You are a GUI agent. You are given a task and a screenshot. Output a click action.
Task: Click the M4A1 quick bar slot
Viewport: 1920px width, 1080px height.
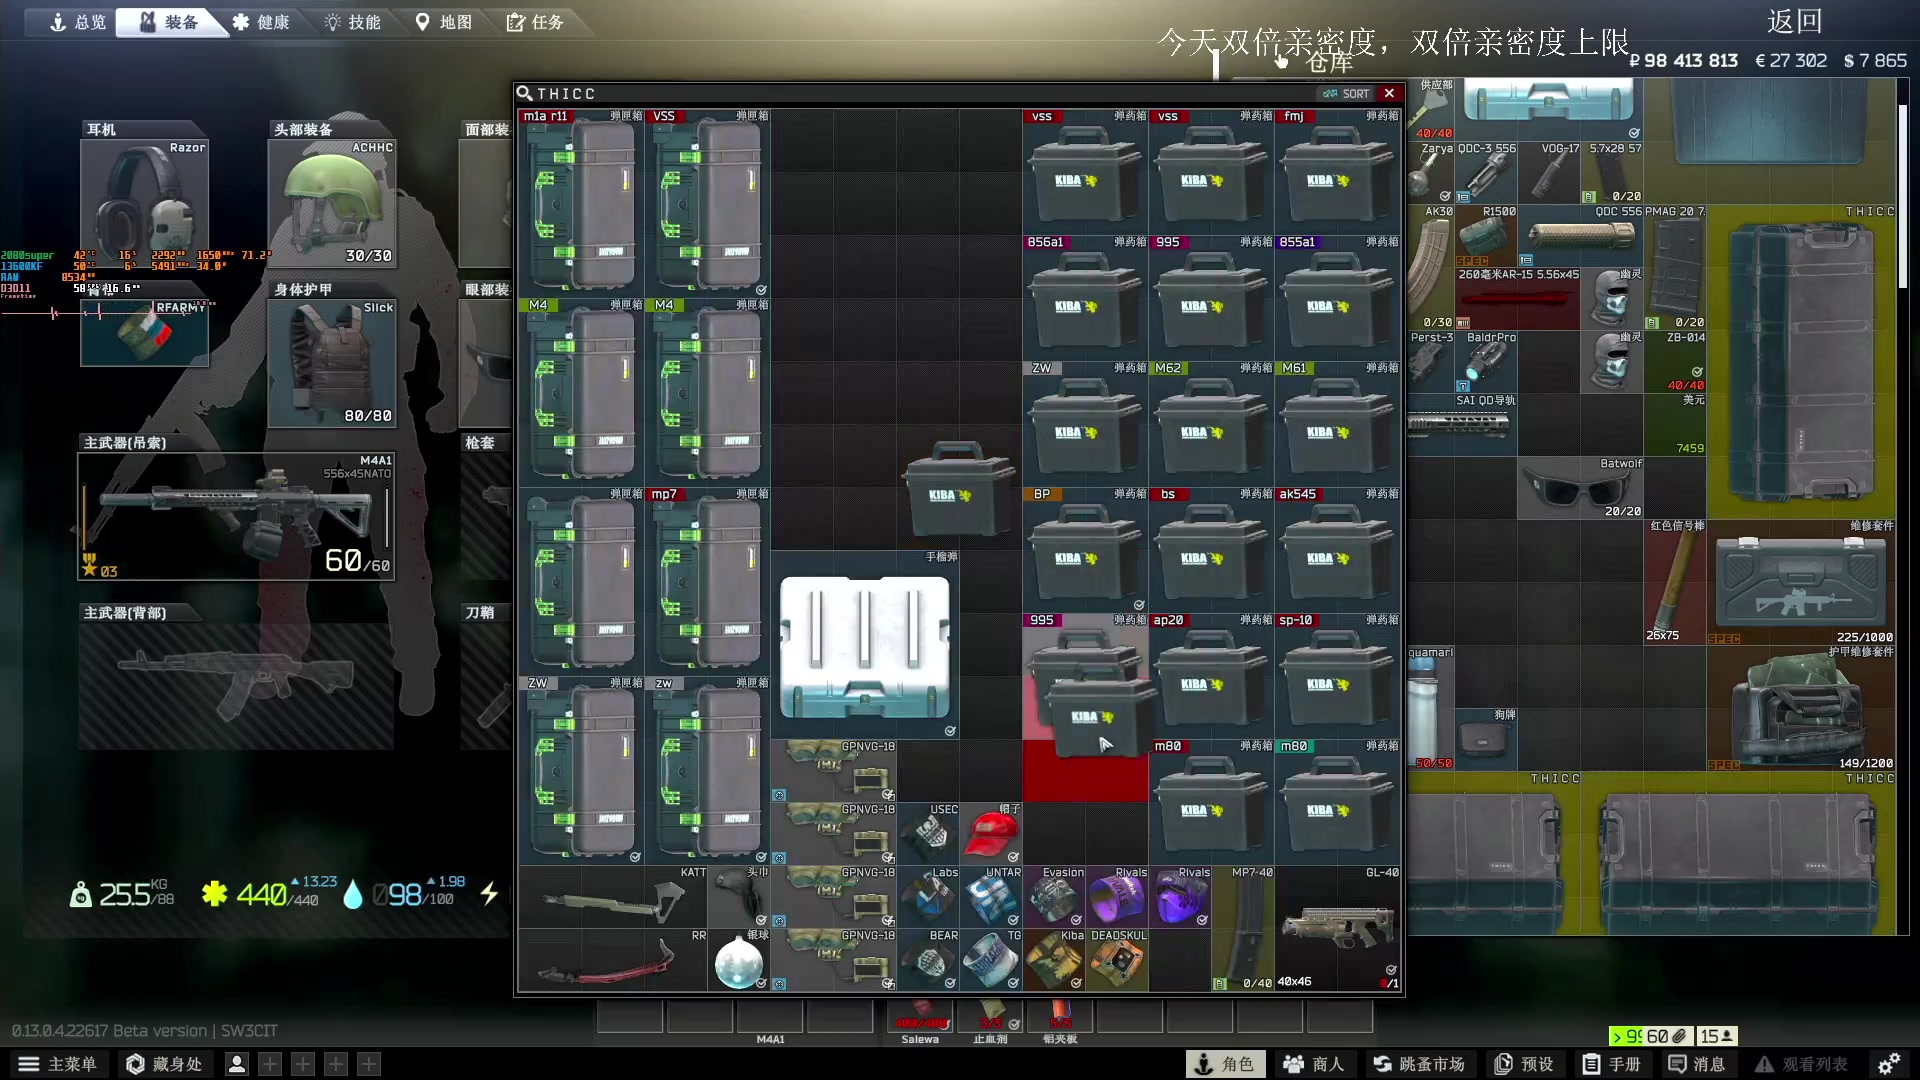tap(770, 1017)
